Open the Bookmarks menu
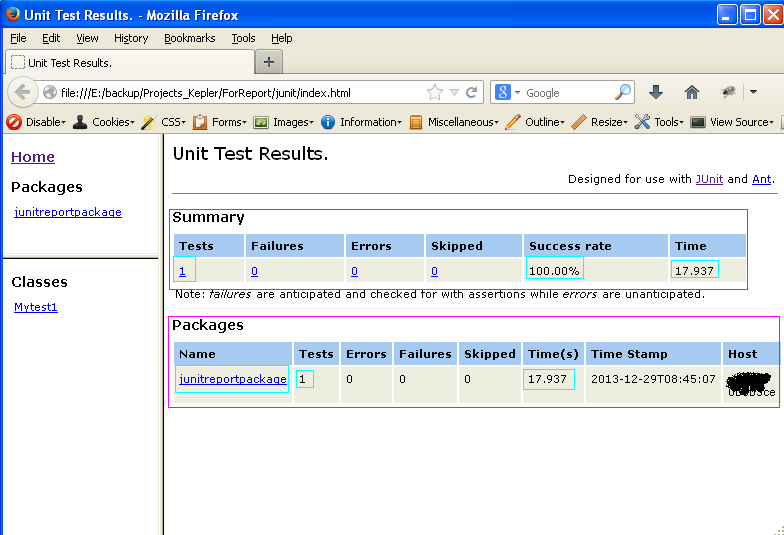This screenshot has height=535, width=784. tap(190, 38)
